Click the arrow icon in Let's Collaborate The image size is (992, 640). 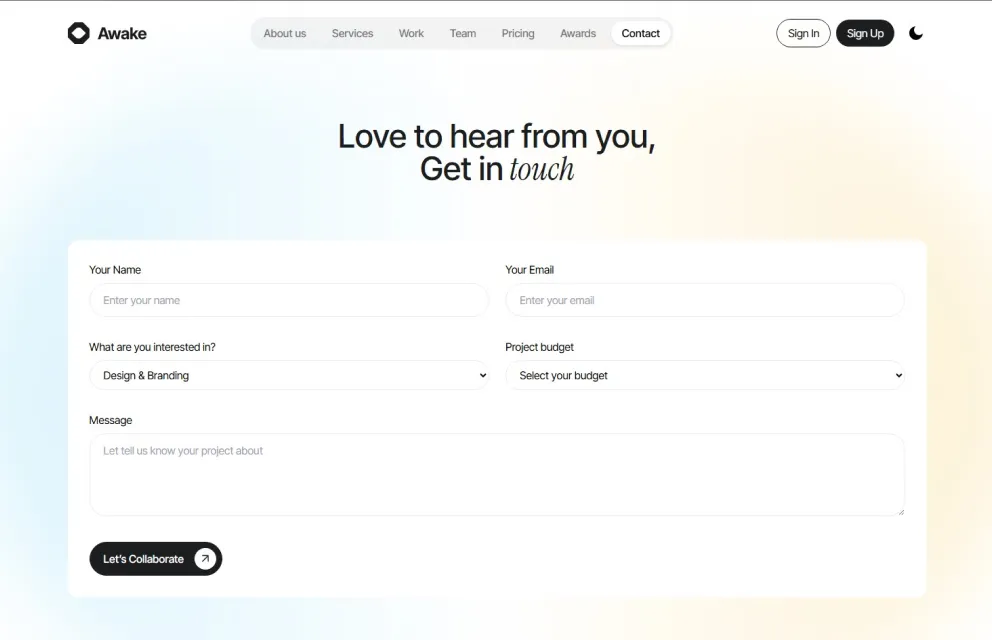pyautogui.click(x=205, y=558)
